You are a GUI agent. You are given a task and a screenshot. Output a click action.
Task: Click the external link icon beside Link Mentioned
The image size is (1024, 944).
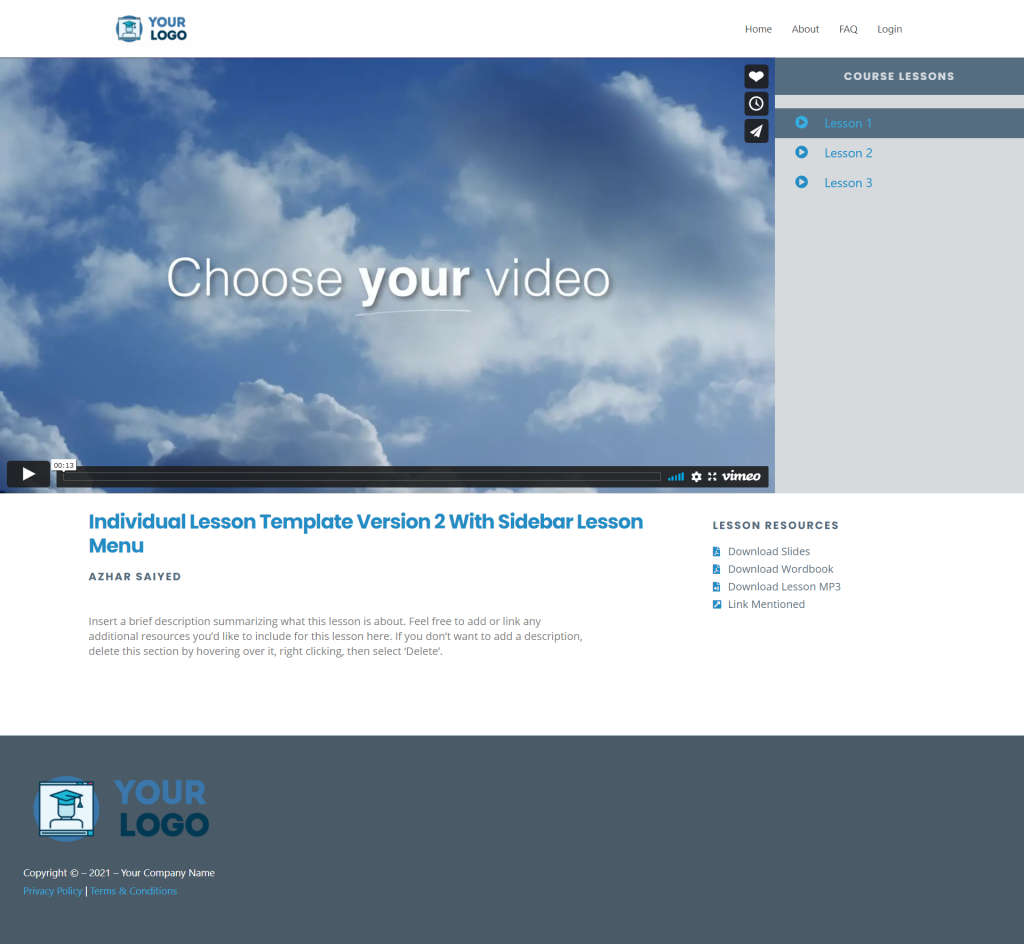[x=716, y=605]
